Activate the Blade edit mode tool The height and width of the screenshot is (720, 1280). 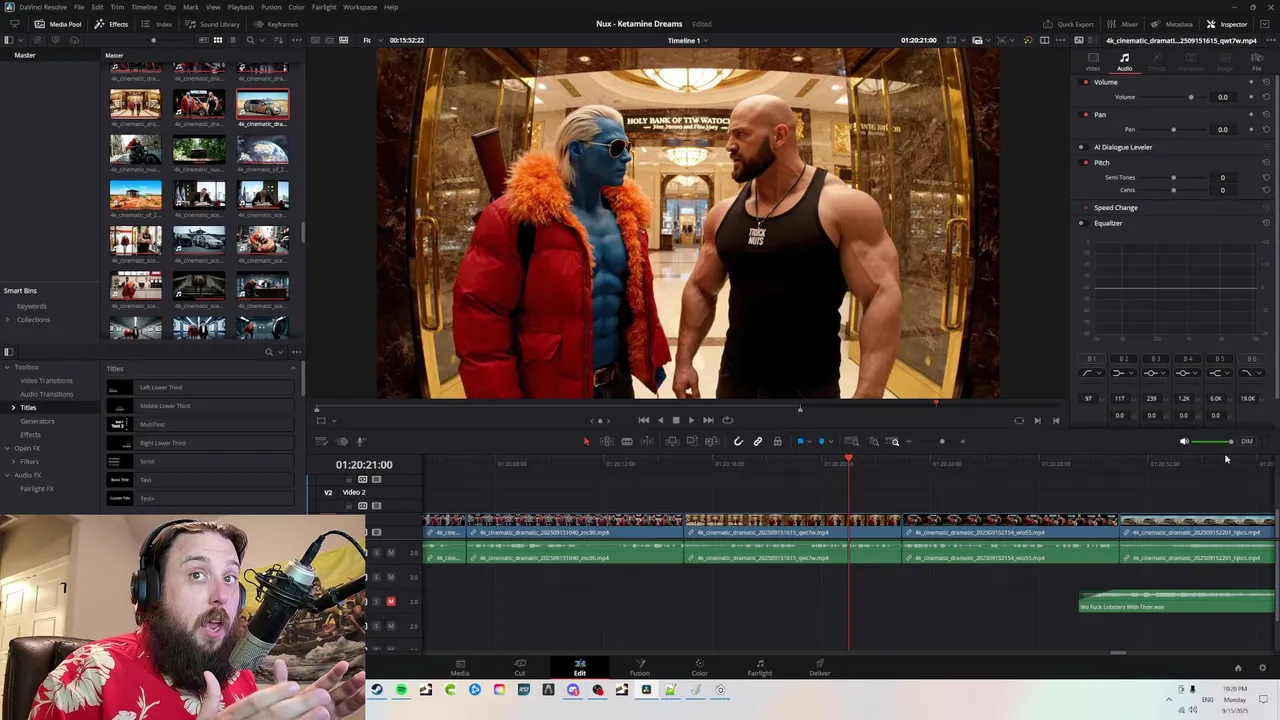(627, 441)
